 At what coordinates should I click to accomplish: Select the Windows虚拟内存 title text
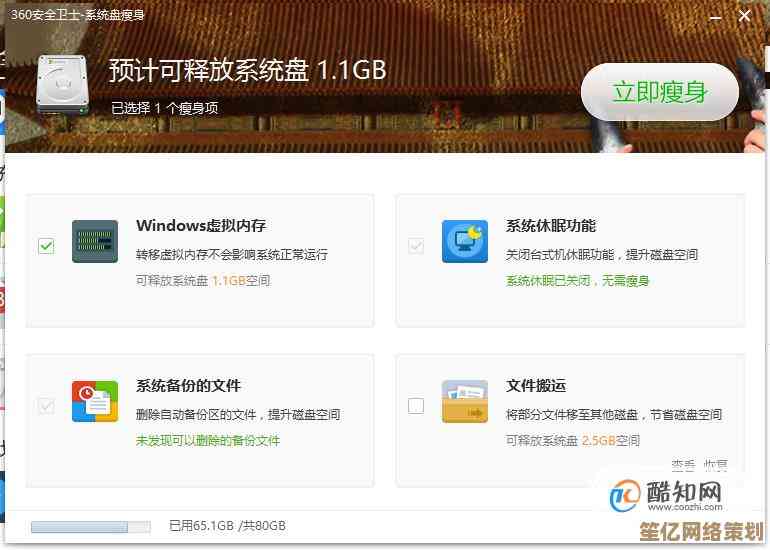[201, 226]
